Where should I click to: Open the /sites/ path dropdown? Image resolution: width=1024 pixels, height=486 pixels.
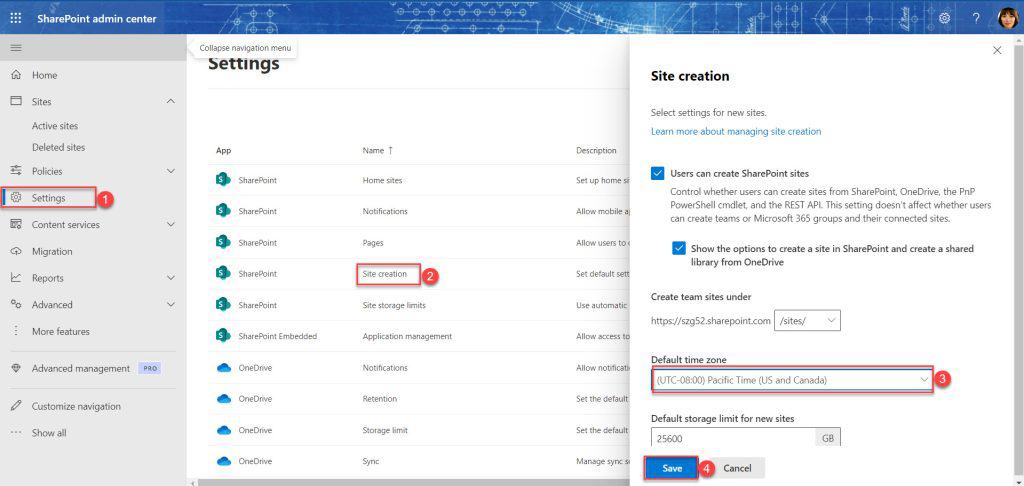[807, 321]
